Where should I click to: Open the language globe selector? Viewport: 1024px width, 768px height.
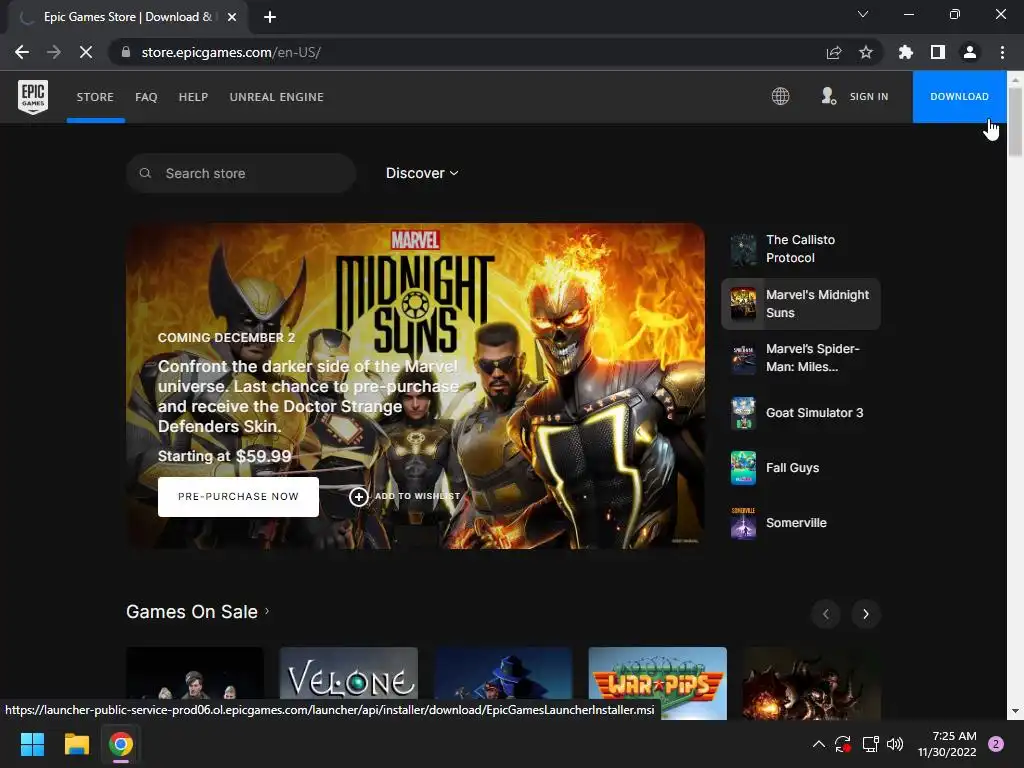click(780, 97)
